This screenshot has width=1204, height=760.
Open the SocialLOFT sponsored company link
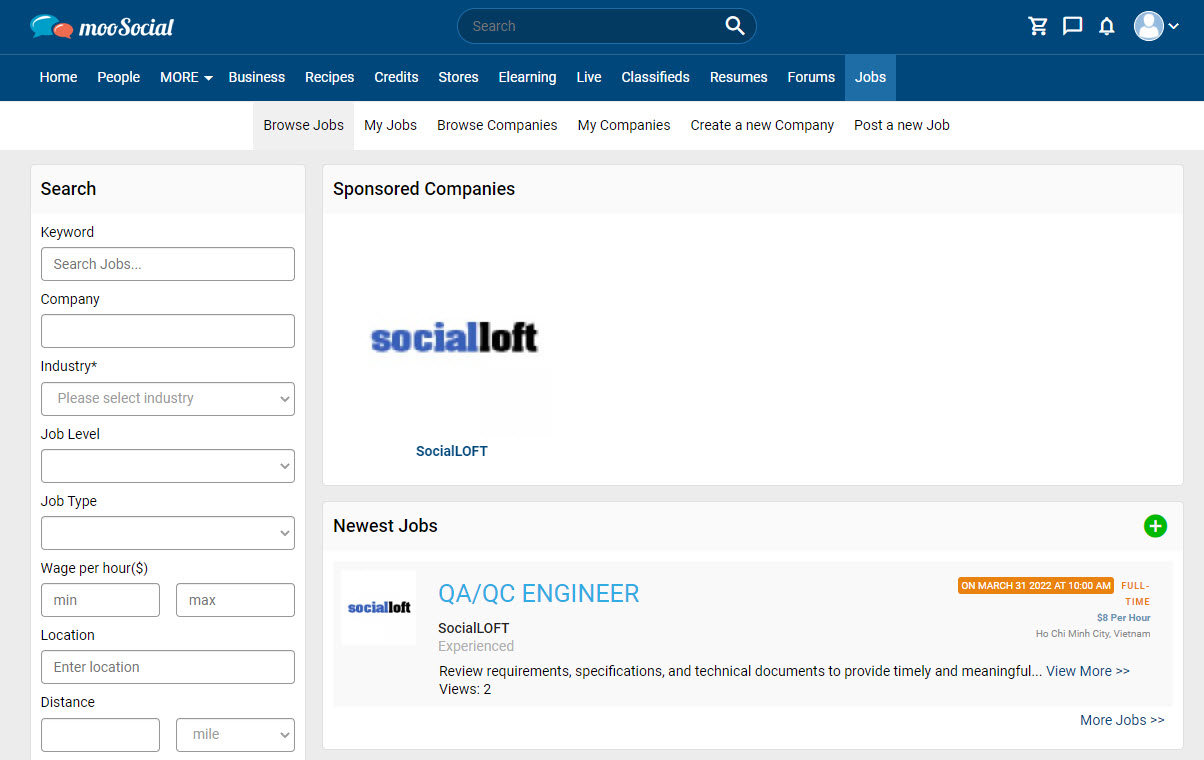point(452,451)
